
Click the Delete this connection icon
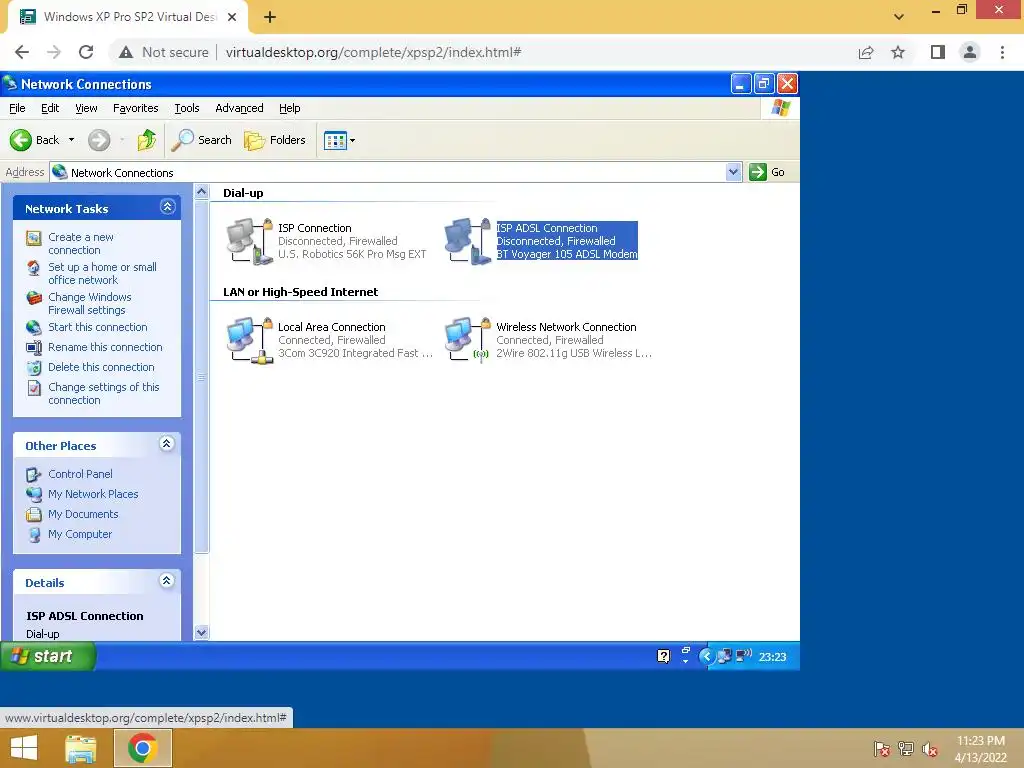33,368
